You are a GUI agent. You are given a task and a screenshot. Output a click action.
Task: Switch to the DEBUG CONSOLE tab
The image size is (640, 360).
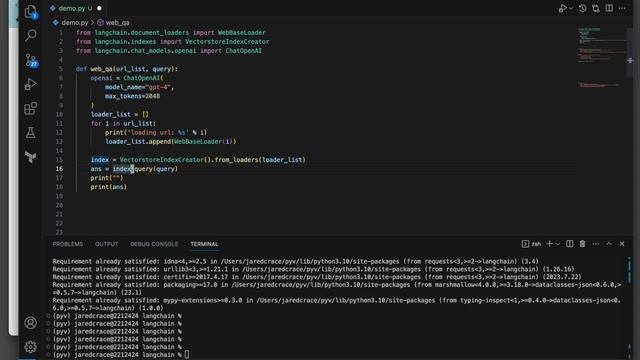154,244
